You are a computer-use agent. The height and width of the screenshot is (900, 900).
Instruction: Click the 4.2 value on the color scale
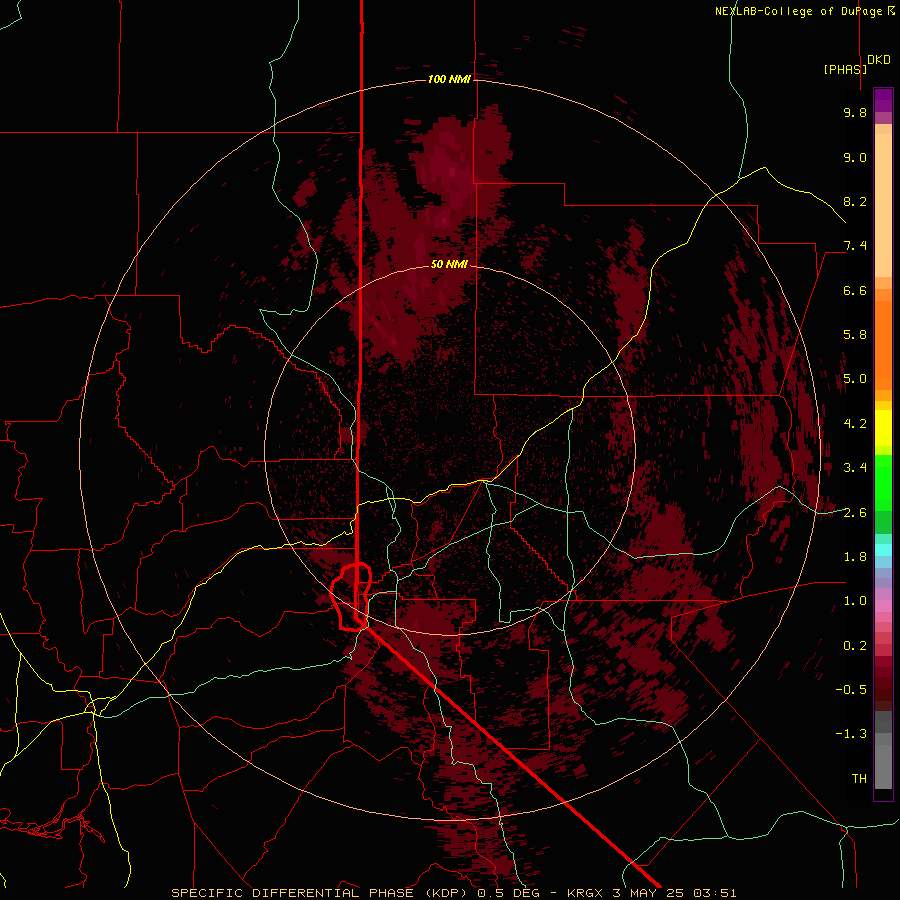(855, 424)
